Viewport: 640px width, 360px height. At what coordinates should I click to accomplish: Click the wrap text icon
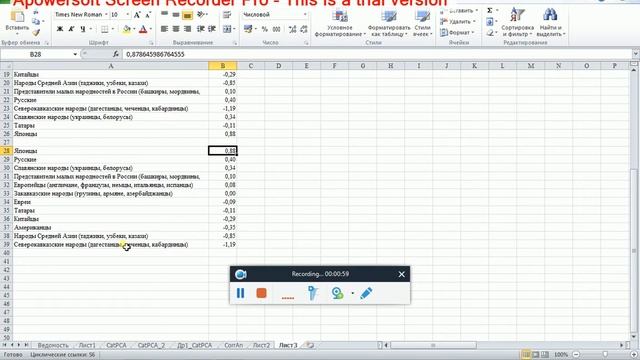(227, 15)
